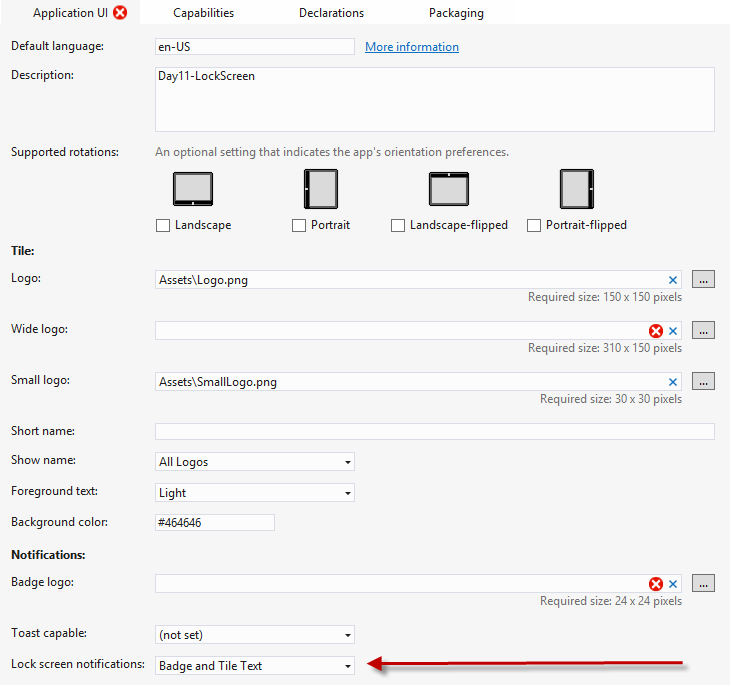
Task: Click the Landscape orientation tablet icon
Action: coord(193,189)
